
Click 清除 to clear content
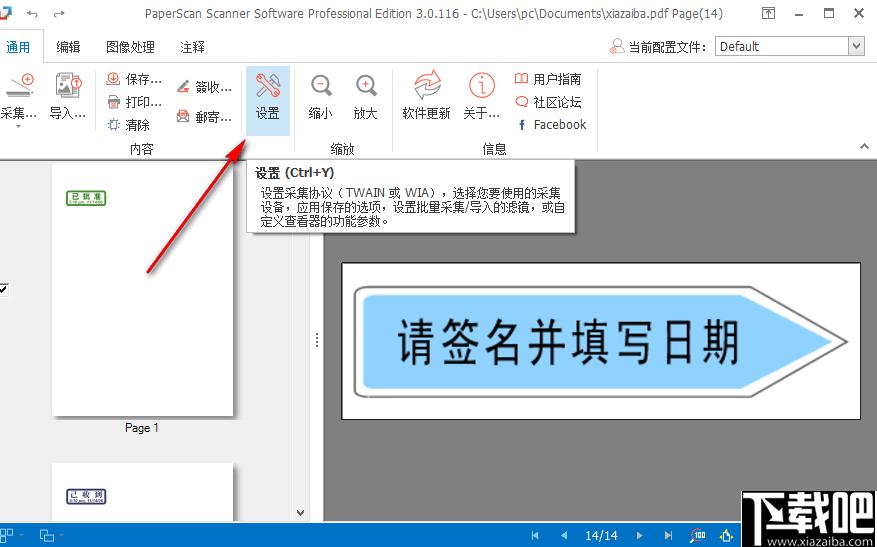pos(129,125)
